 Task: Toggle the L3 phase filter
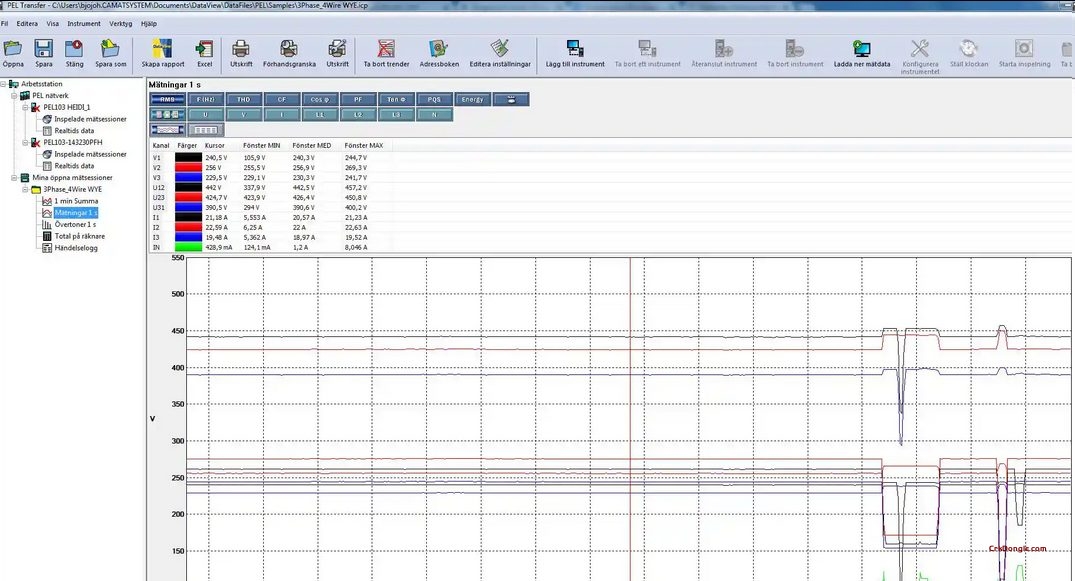coord(396,115)
